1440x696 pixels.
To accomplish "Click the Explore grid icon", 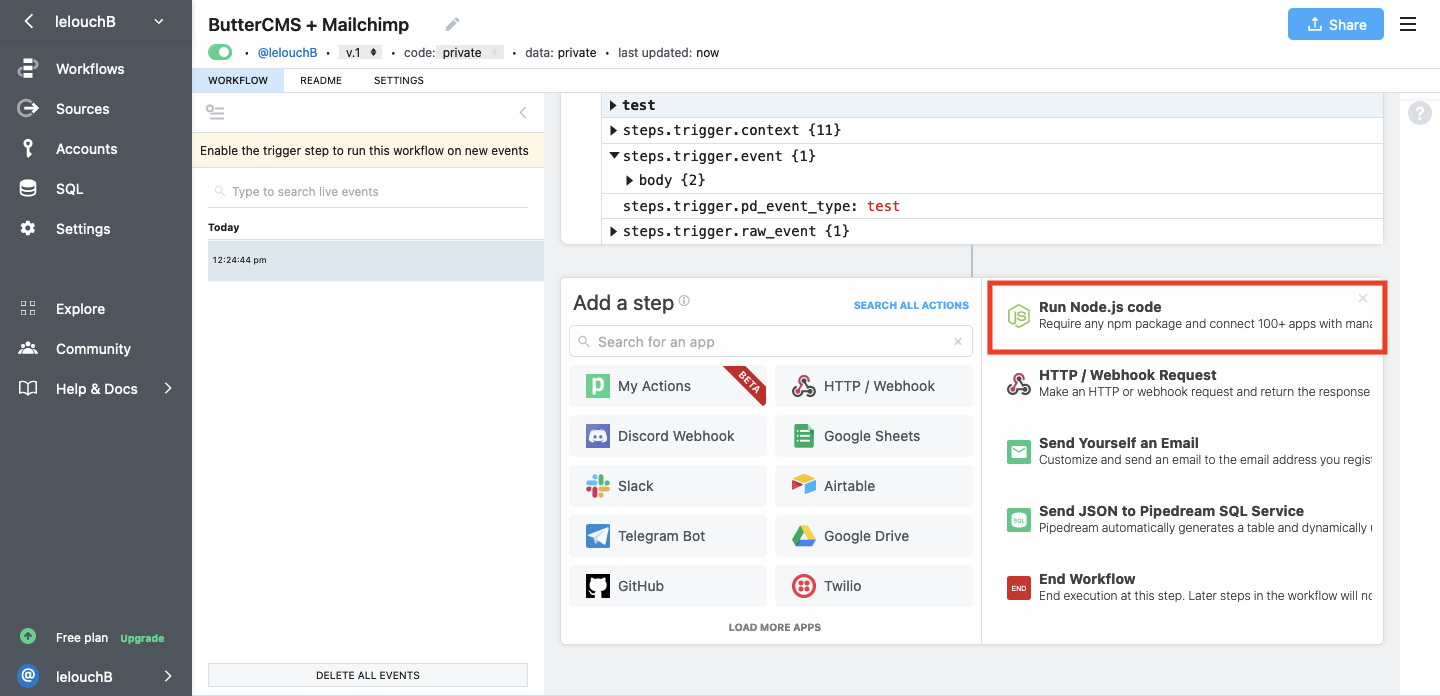I will click(28, 309).
